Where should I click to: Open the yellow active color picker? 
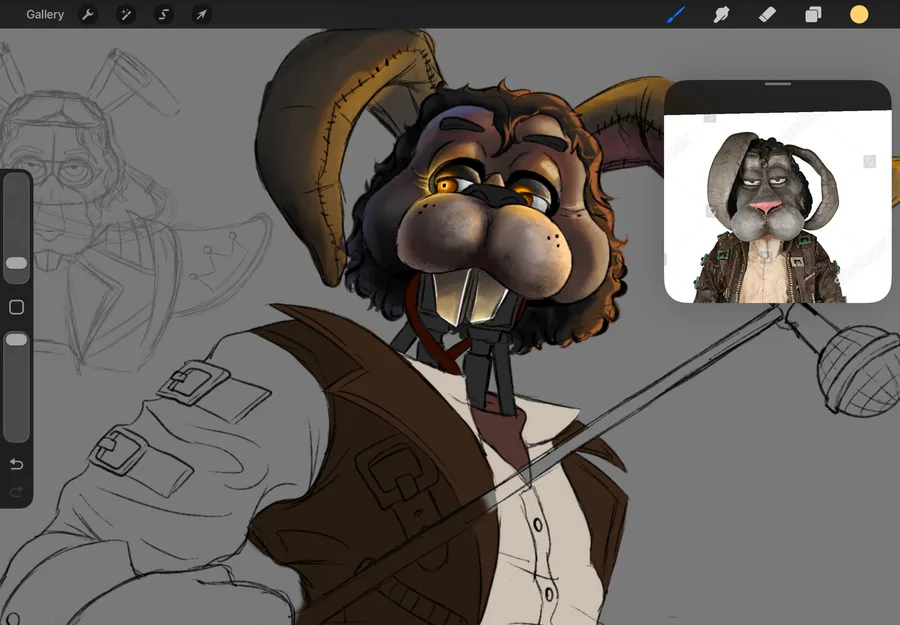pos(859,14)
